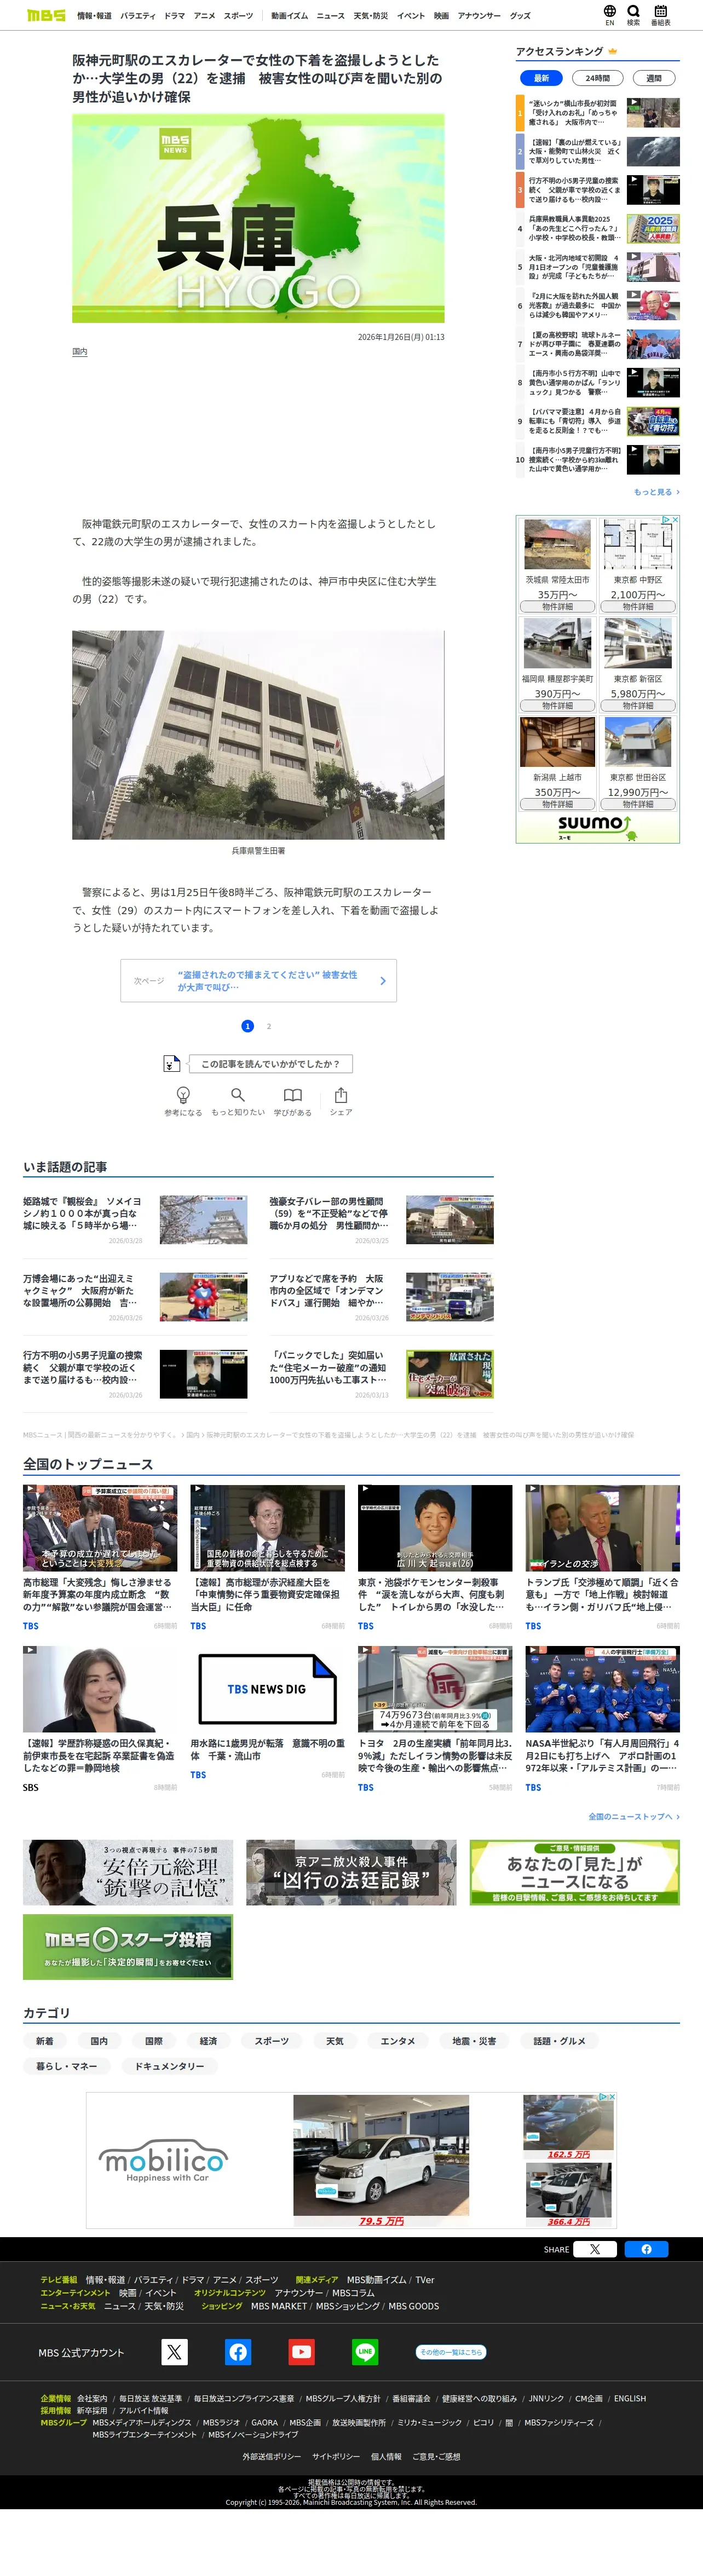Open the MBS logo home link

click(46, 15)
